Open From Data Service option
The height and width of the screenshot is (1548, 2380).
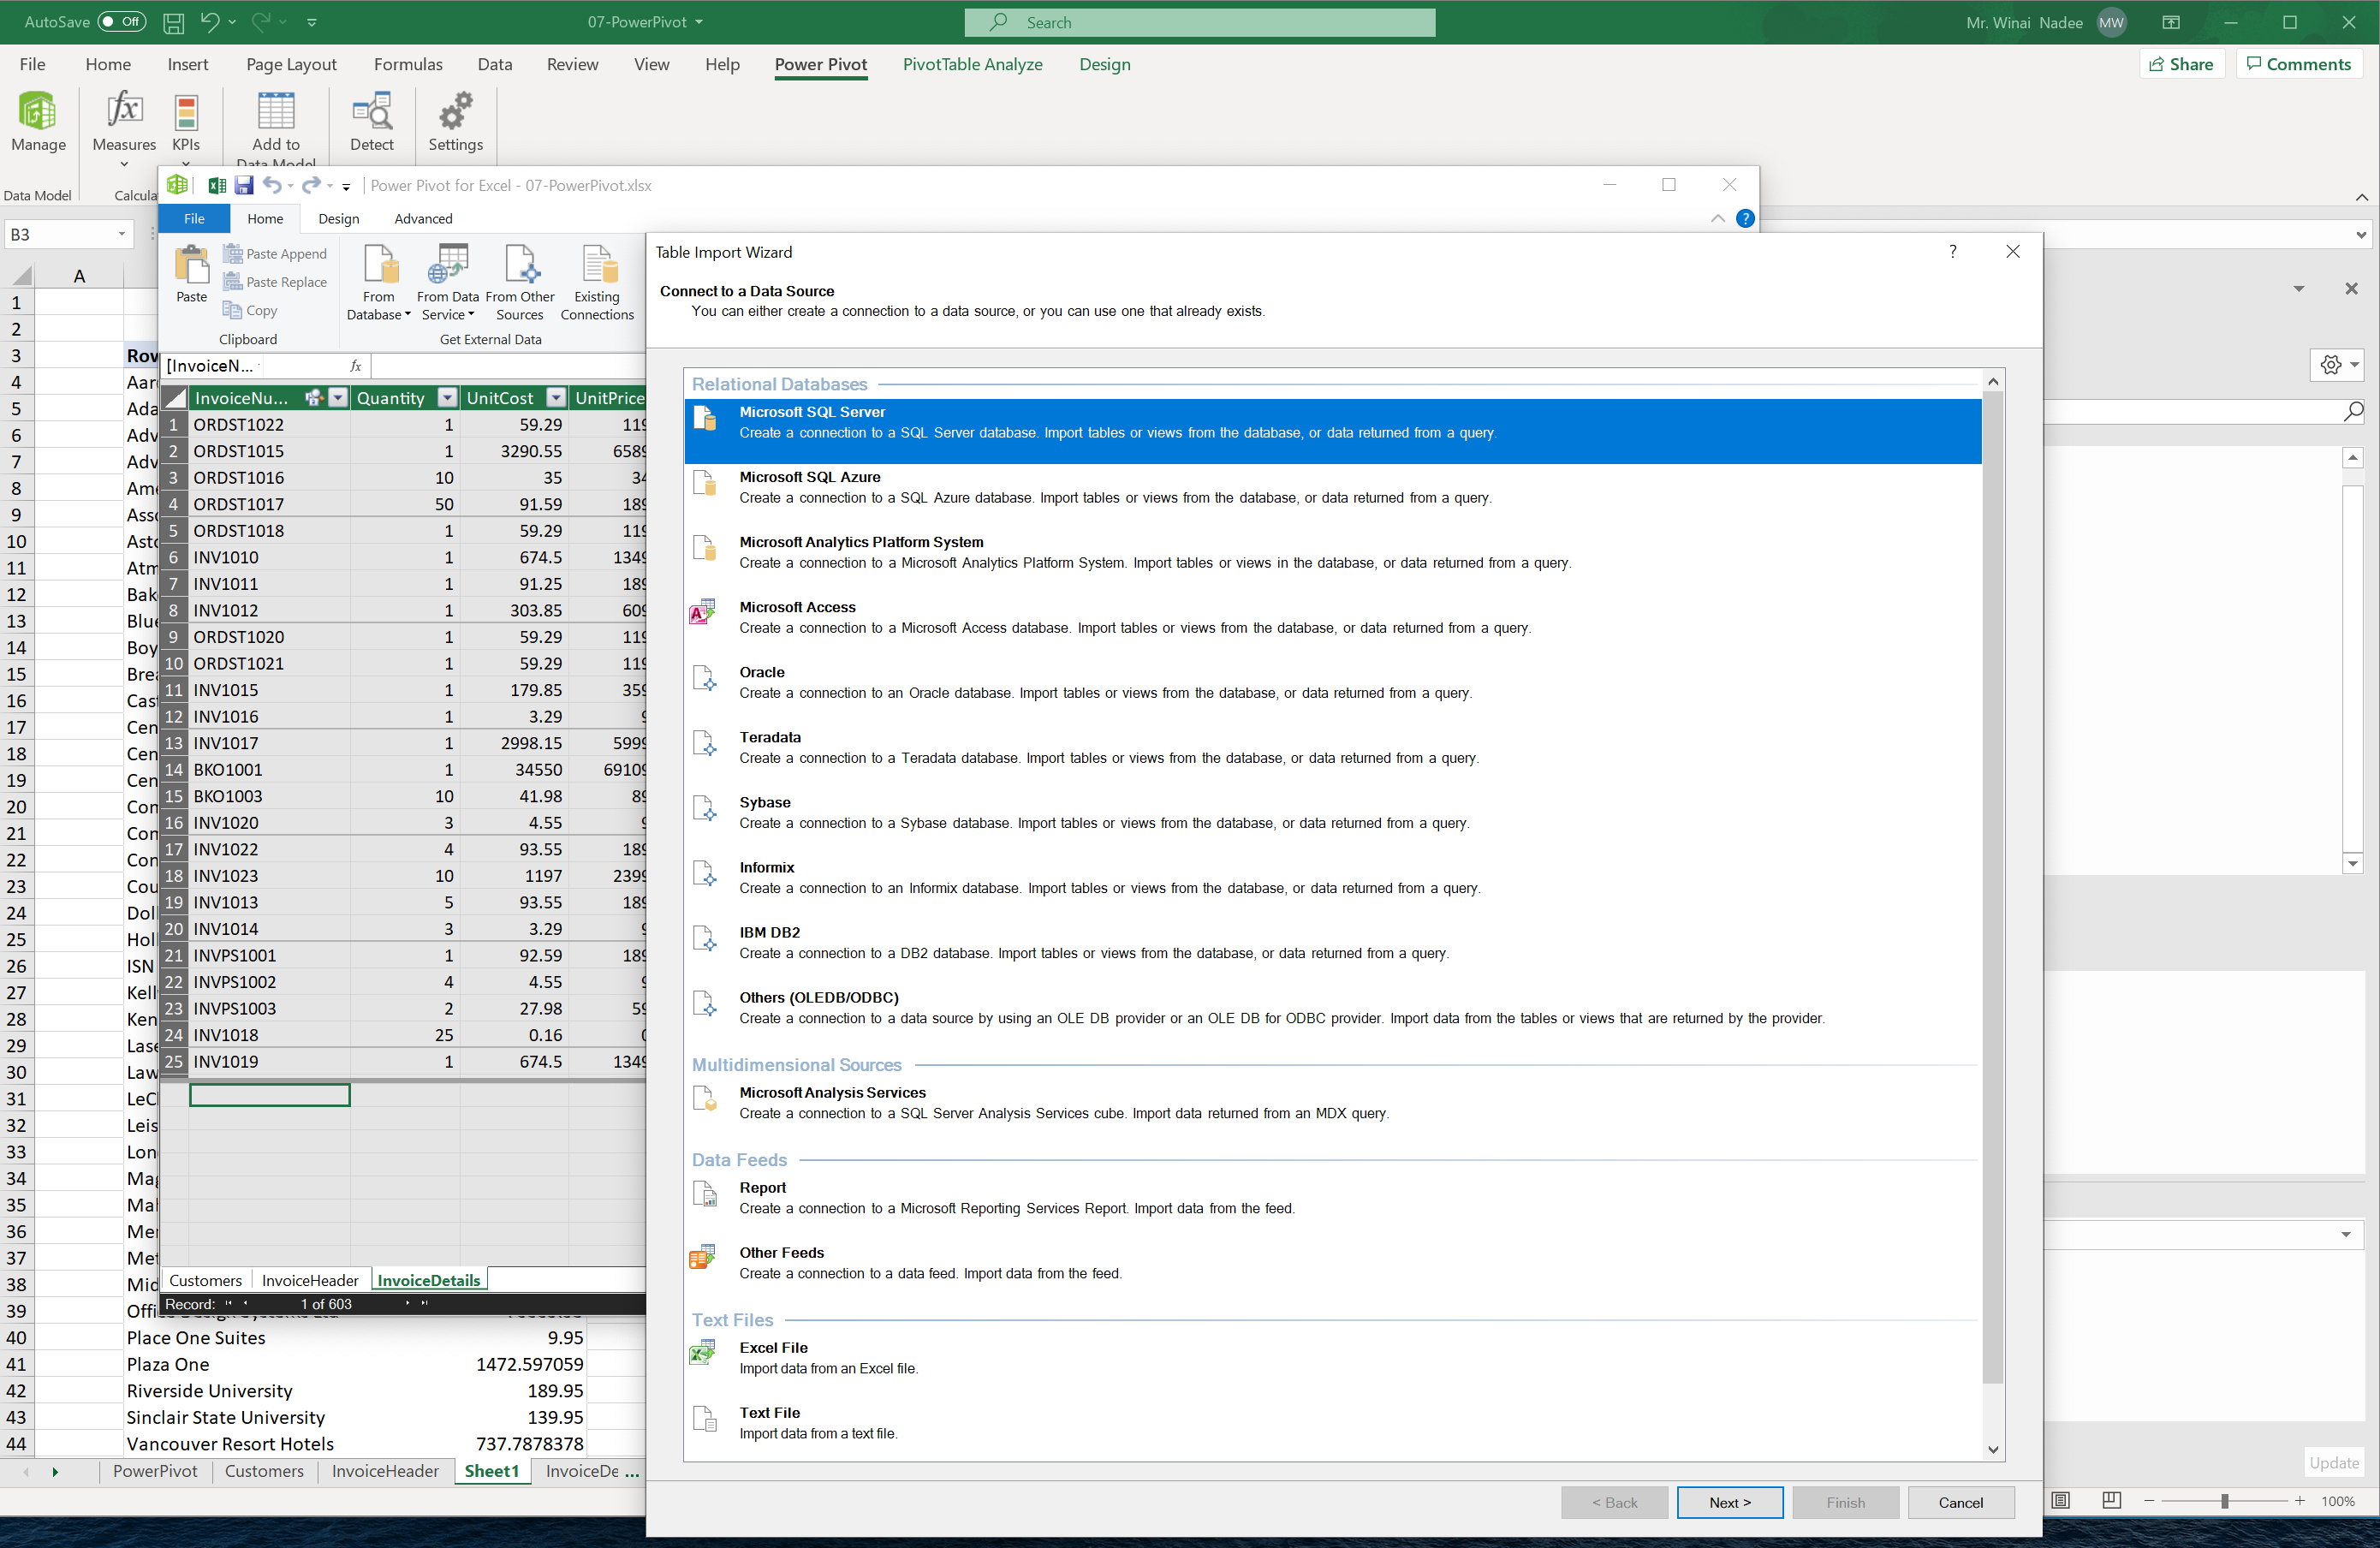click(x=448, y=282)
